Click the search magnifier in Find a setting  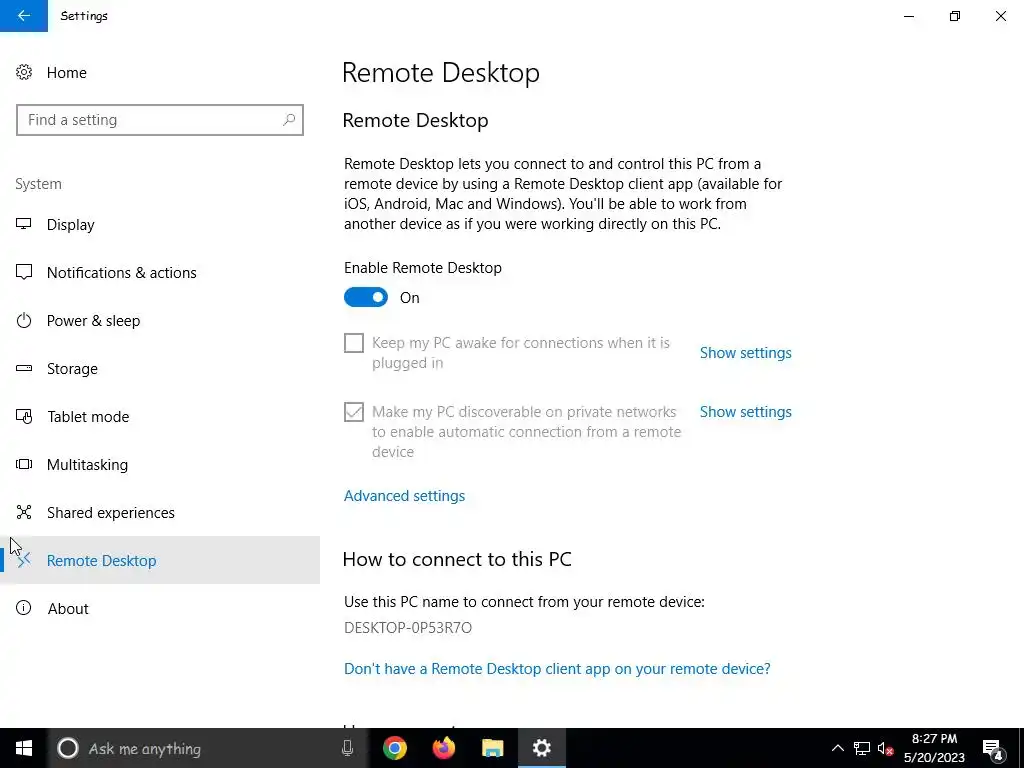(289, 120)
